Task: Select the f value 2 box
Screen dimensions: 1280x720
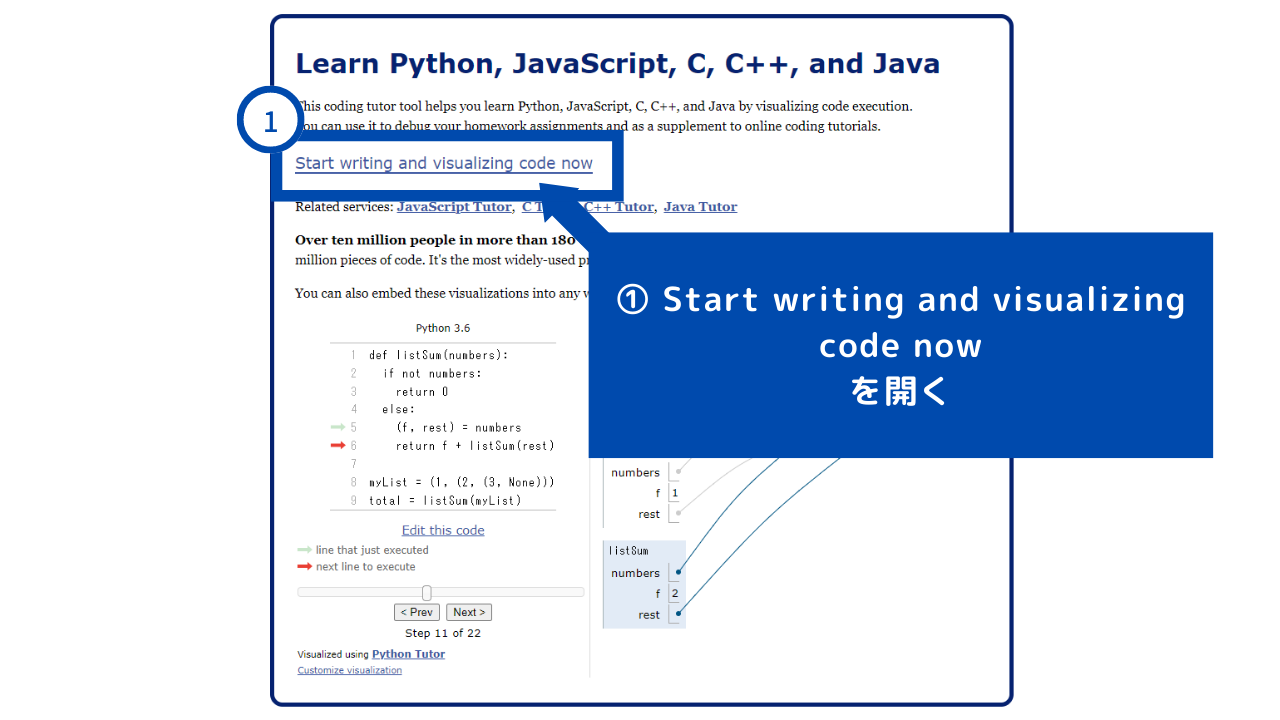Action: 675,594
